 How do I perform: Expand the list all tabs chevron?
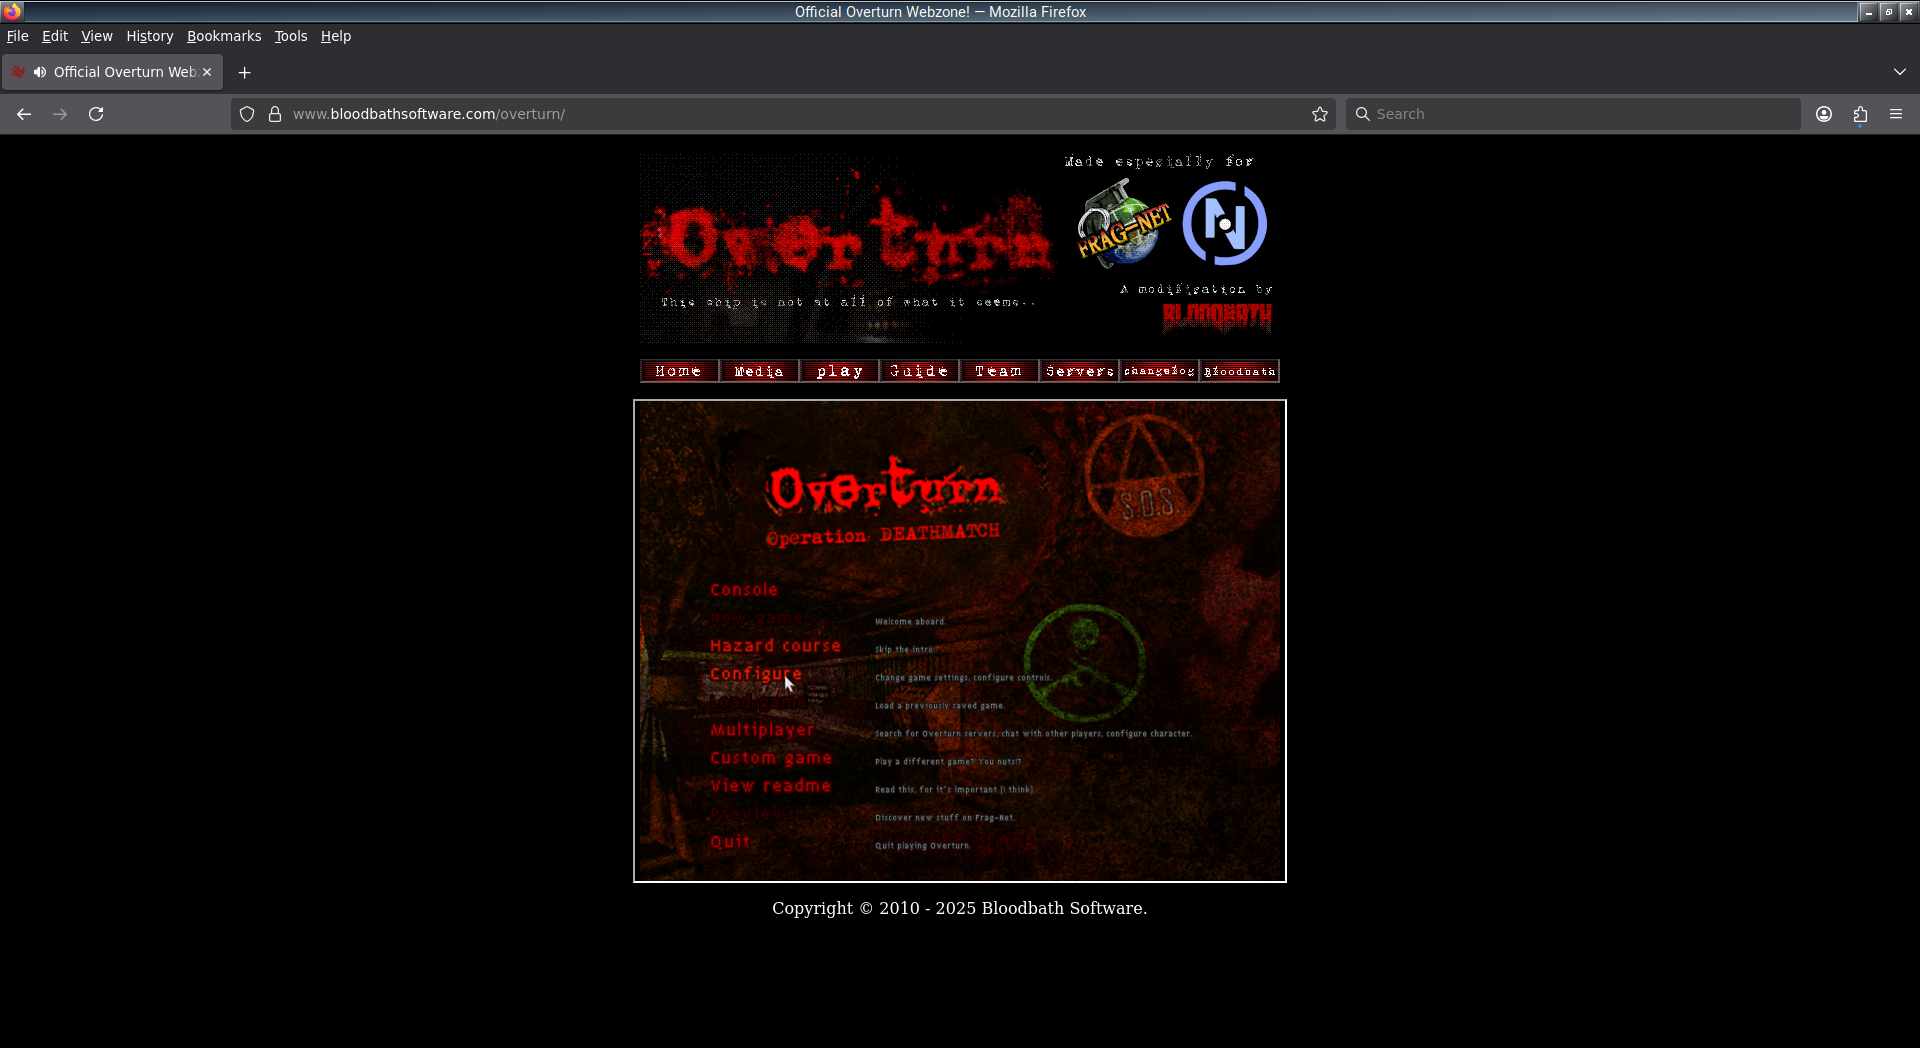click(1900, 72)
